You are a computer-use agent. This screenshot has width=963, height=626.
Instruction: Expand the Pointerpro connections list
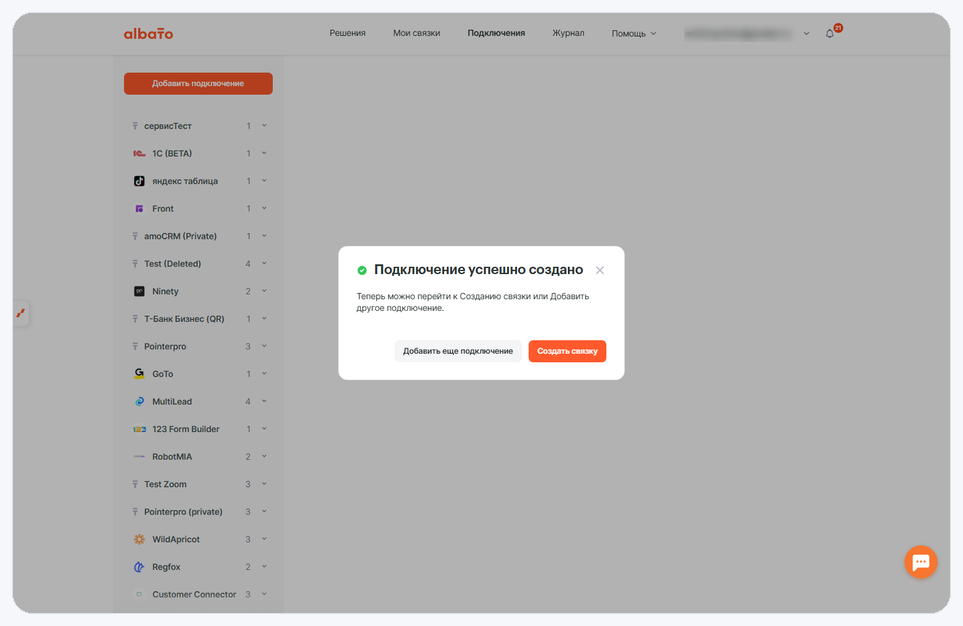264,346
